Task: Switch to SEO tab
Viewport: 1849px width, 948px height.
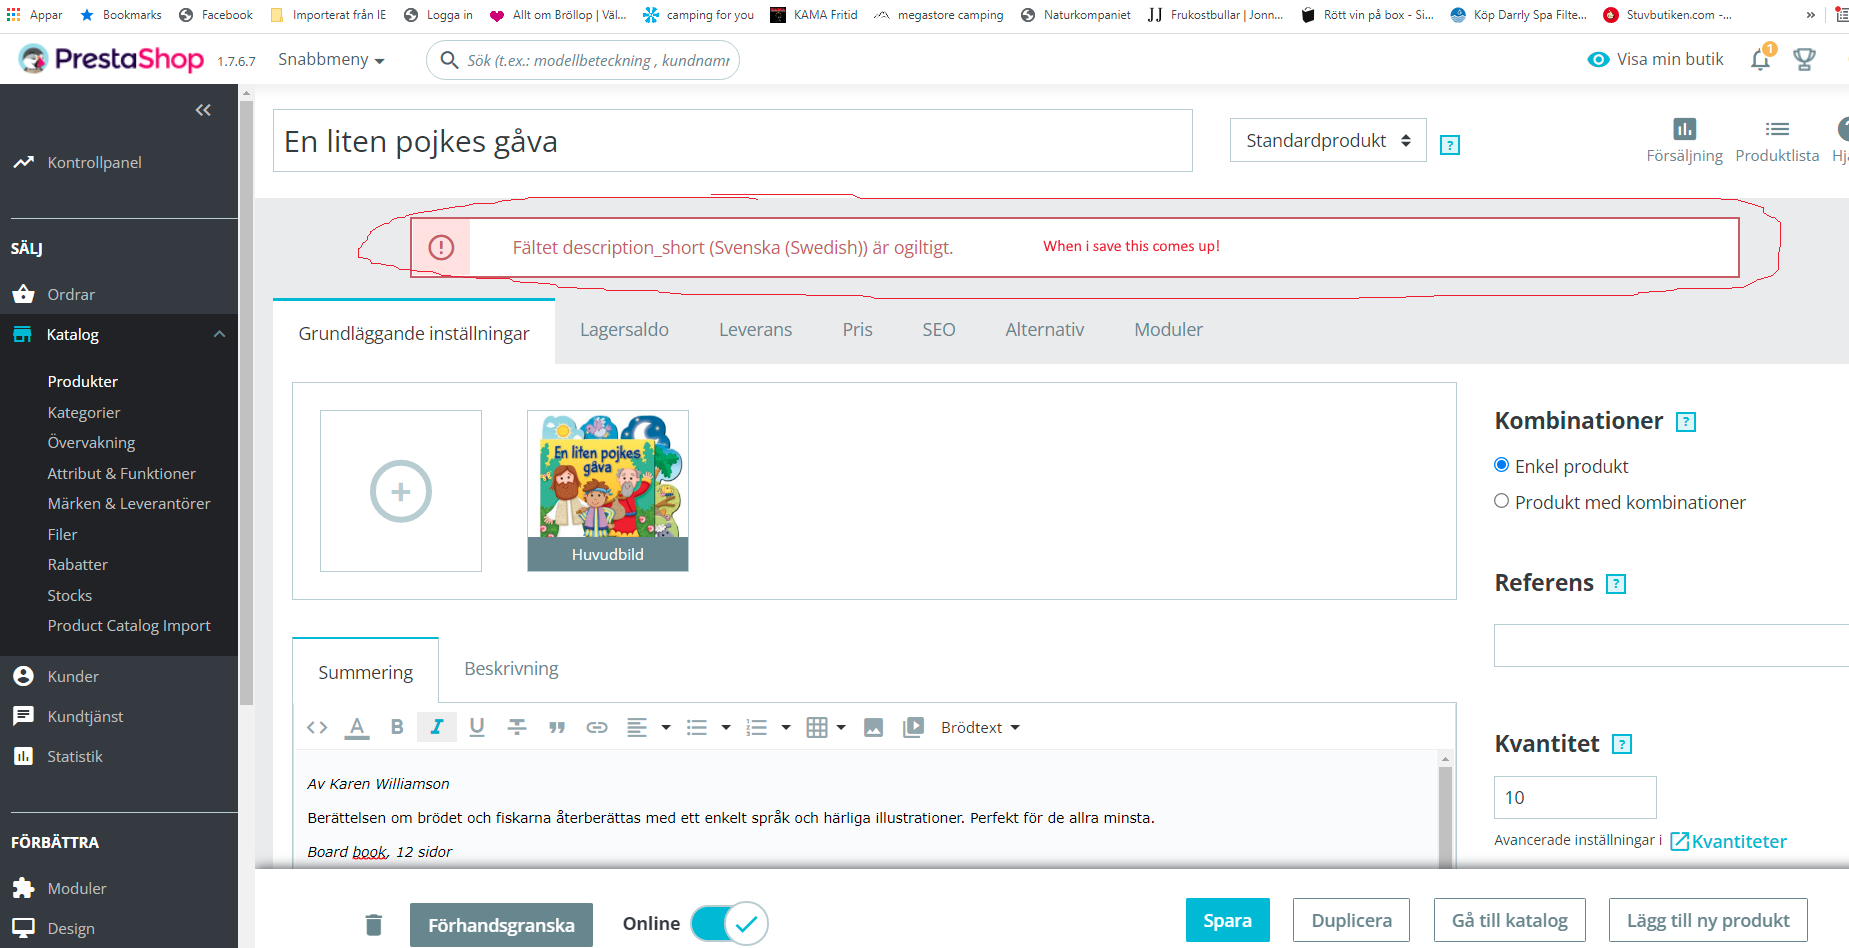Action: coord(939,330)
